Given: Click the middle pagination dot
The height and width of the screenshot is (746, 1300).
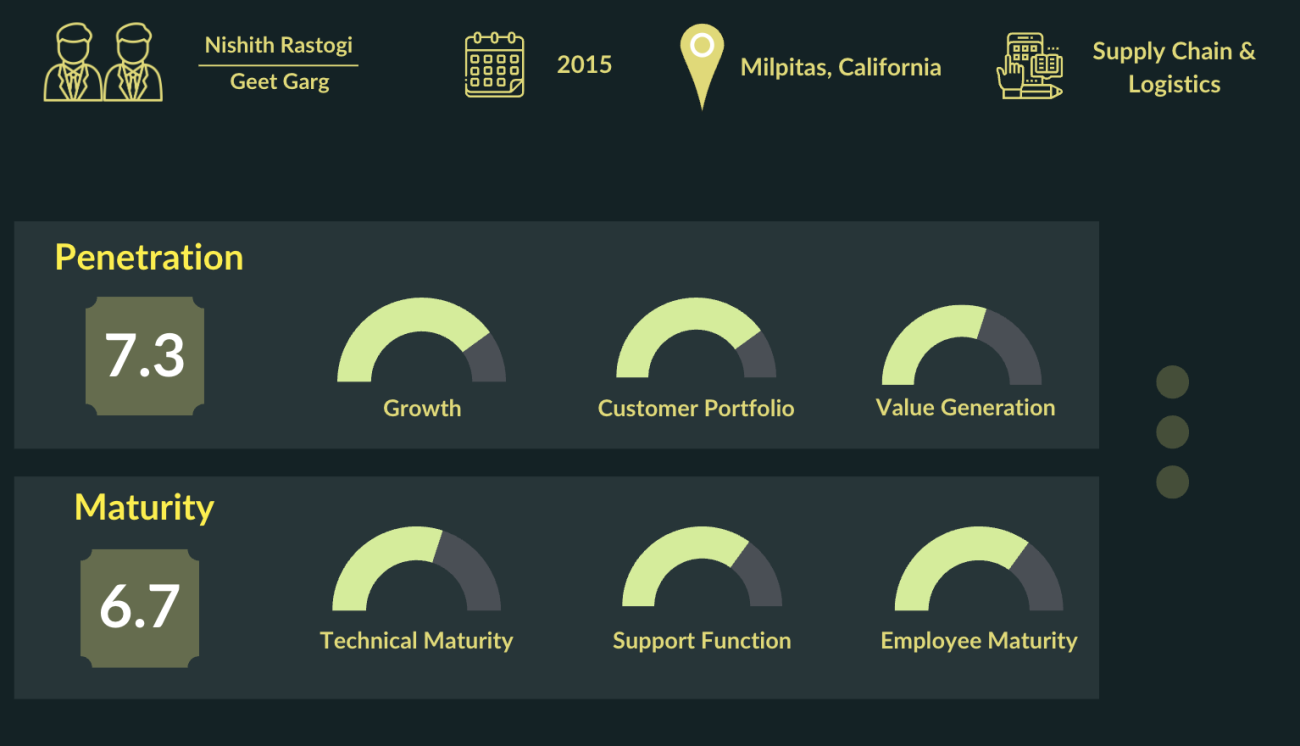Looking at the screenshot, I should [1172, 432].
